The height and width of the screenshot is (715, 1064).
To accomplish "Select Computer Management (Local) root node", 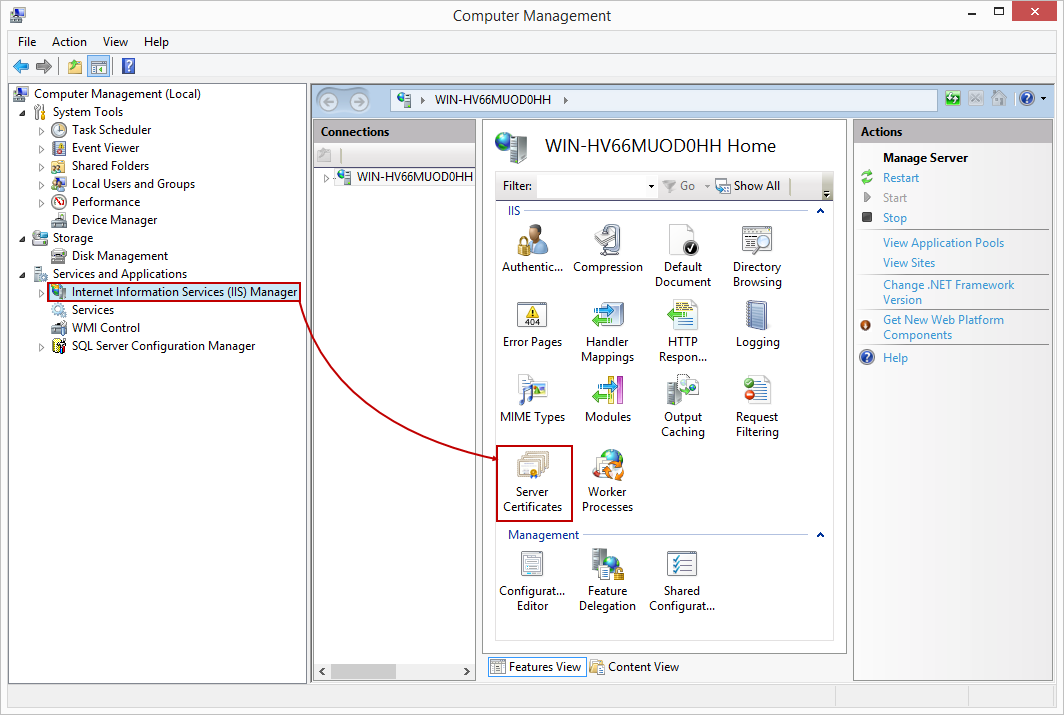I will pyautogui.click(x=117, y=94).
